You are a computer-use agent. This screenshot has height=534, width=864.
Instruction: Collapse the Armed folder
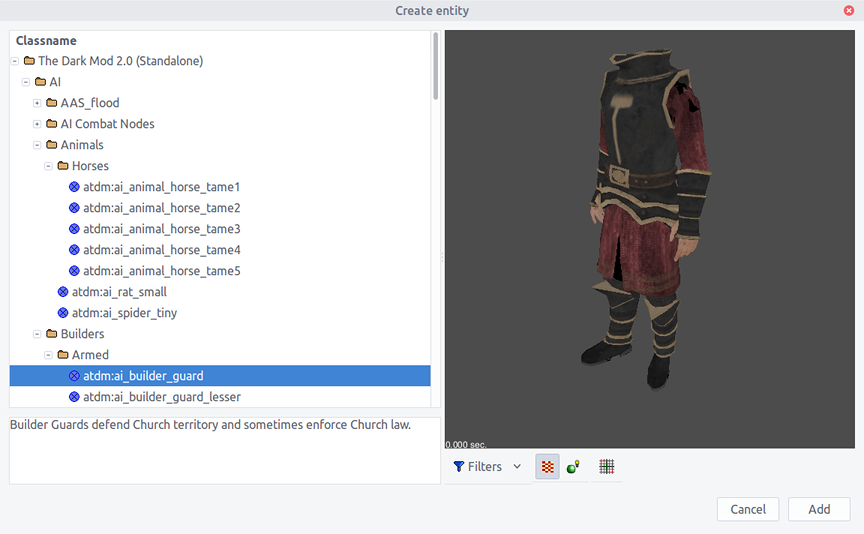click(x=48, y=355)
